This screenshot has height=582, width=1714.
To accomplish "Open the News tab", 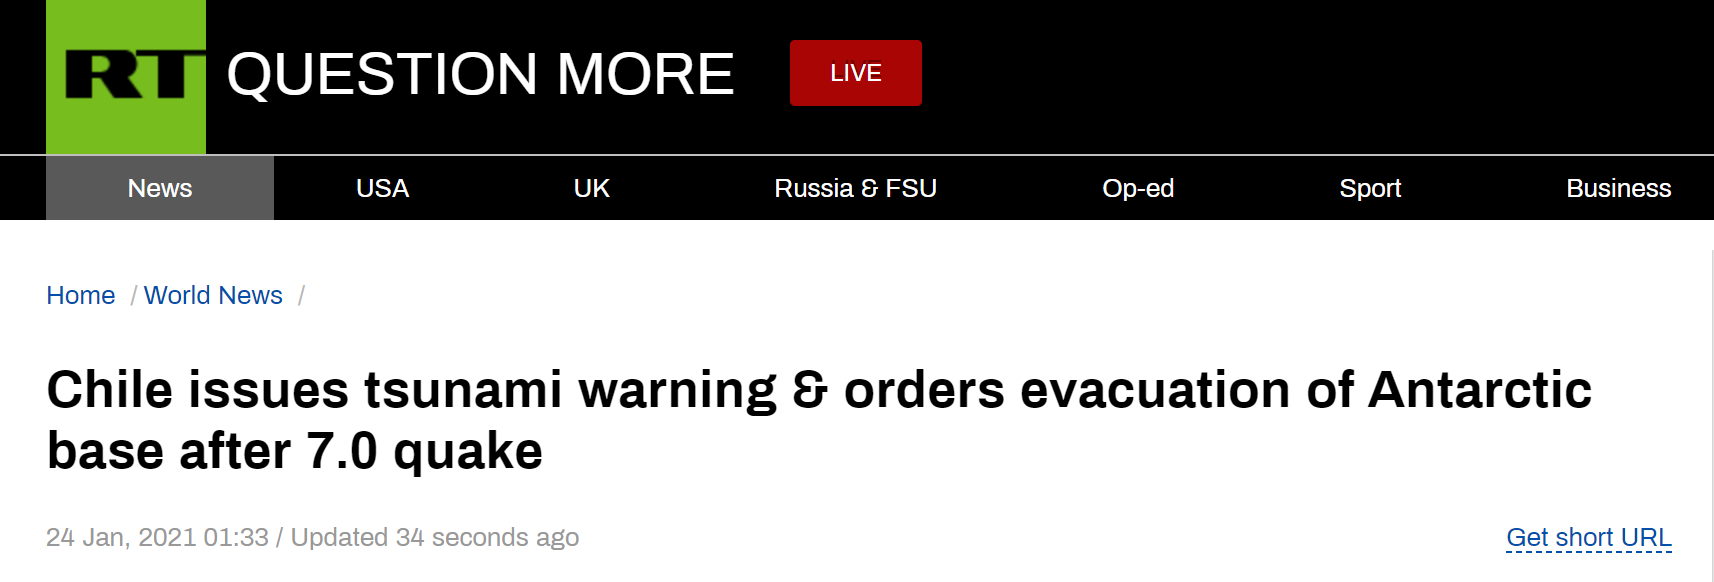I will pyautogui.click(x=160, y=188).
